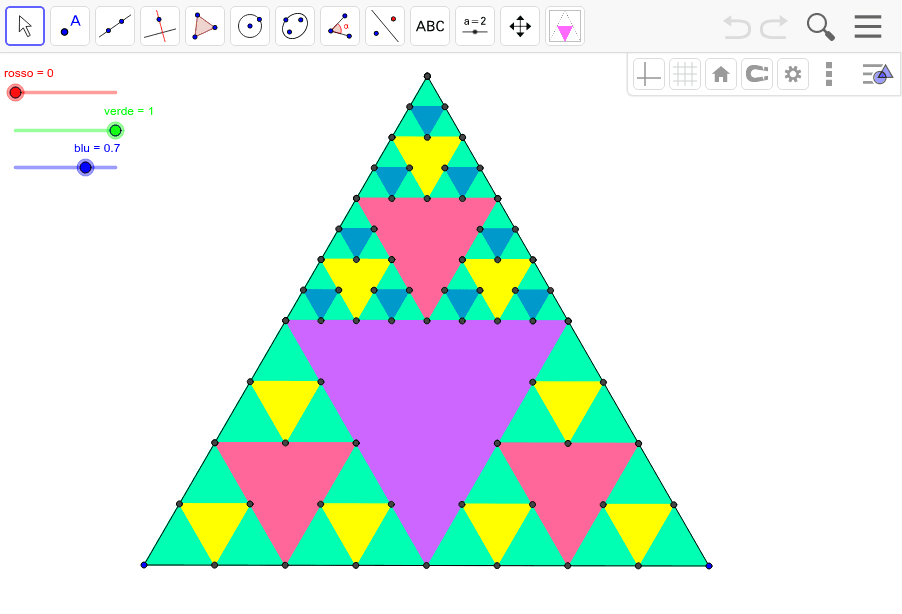Select the Perpendicular Line tool
The image size is (902, 614).
coord(159,26)
